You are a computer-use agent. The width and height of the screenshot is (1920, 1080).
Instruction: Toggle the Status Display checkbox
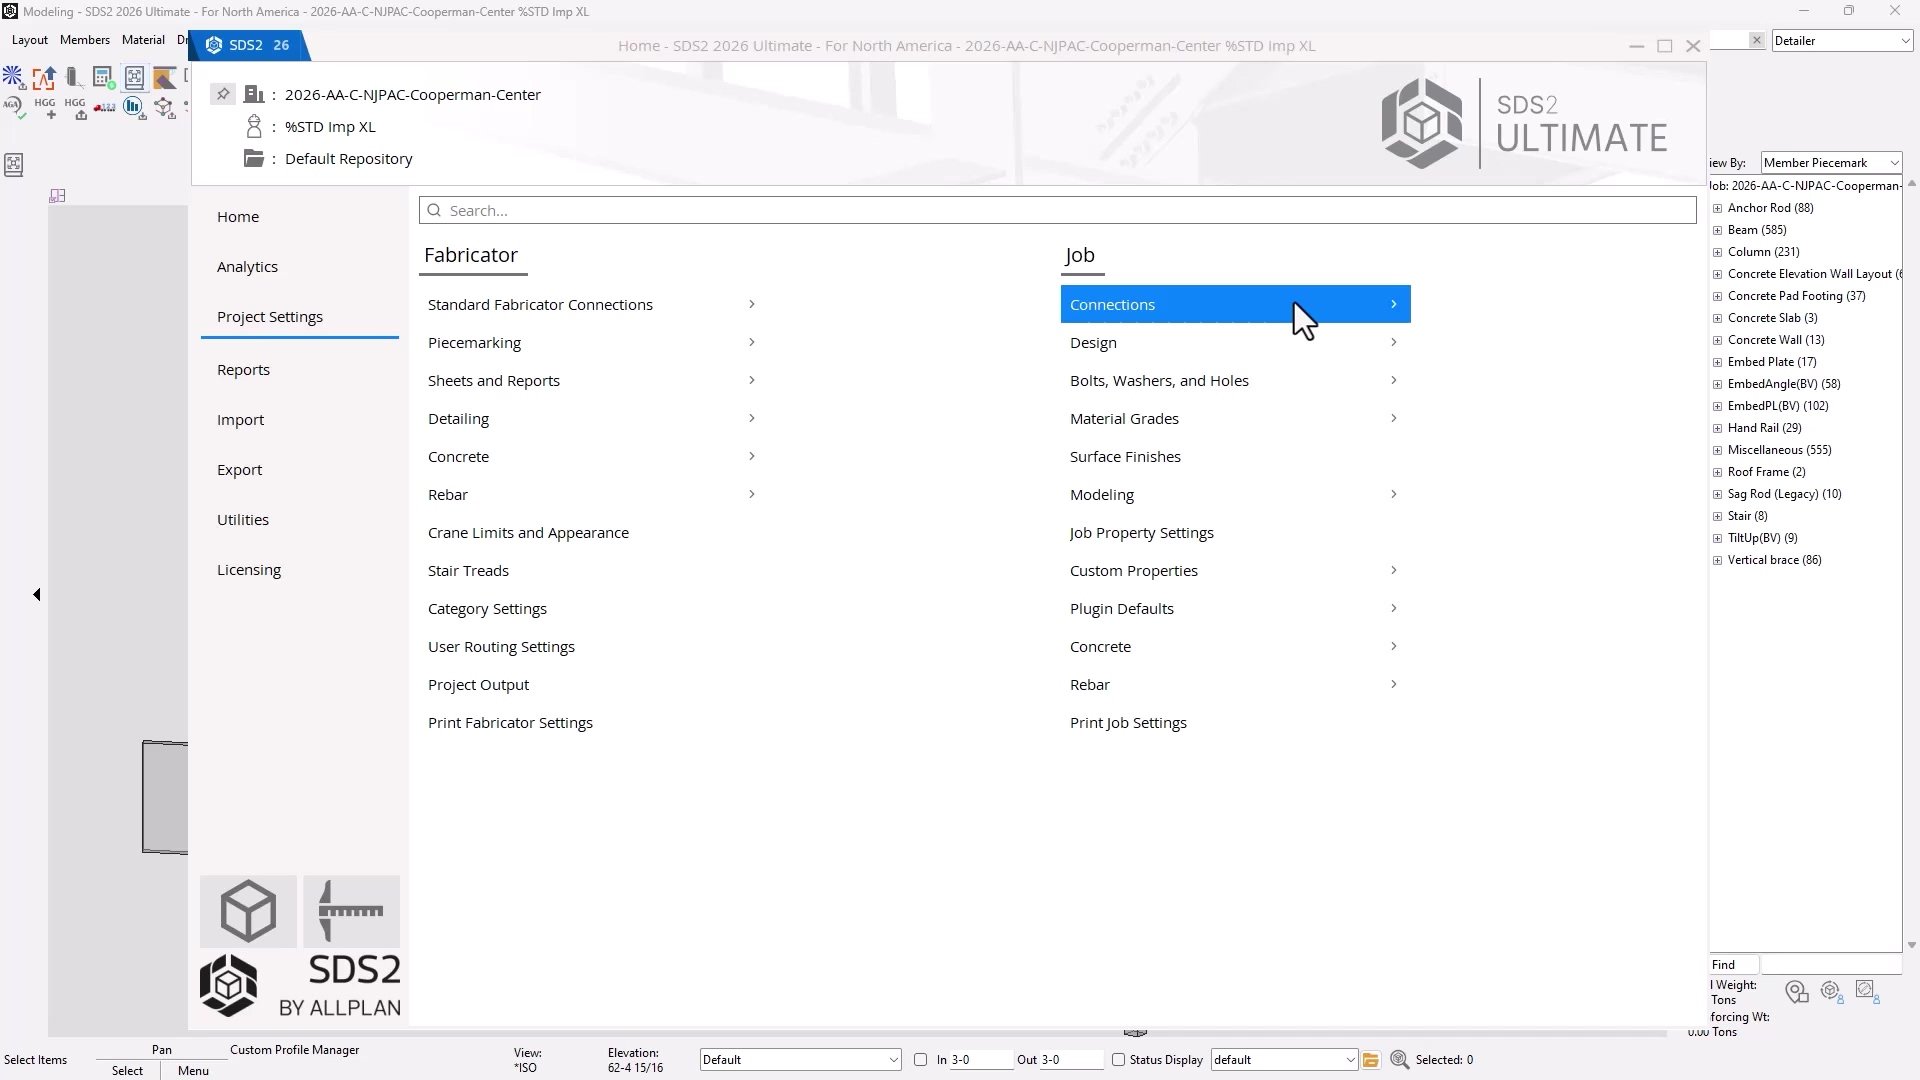[1119, 1059]
